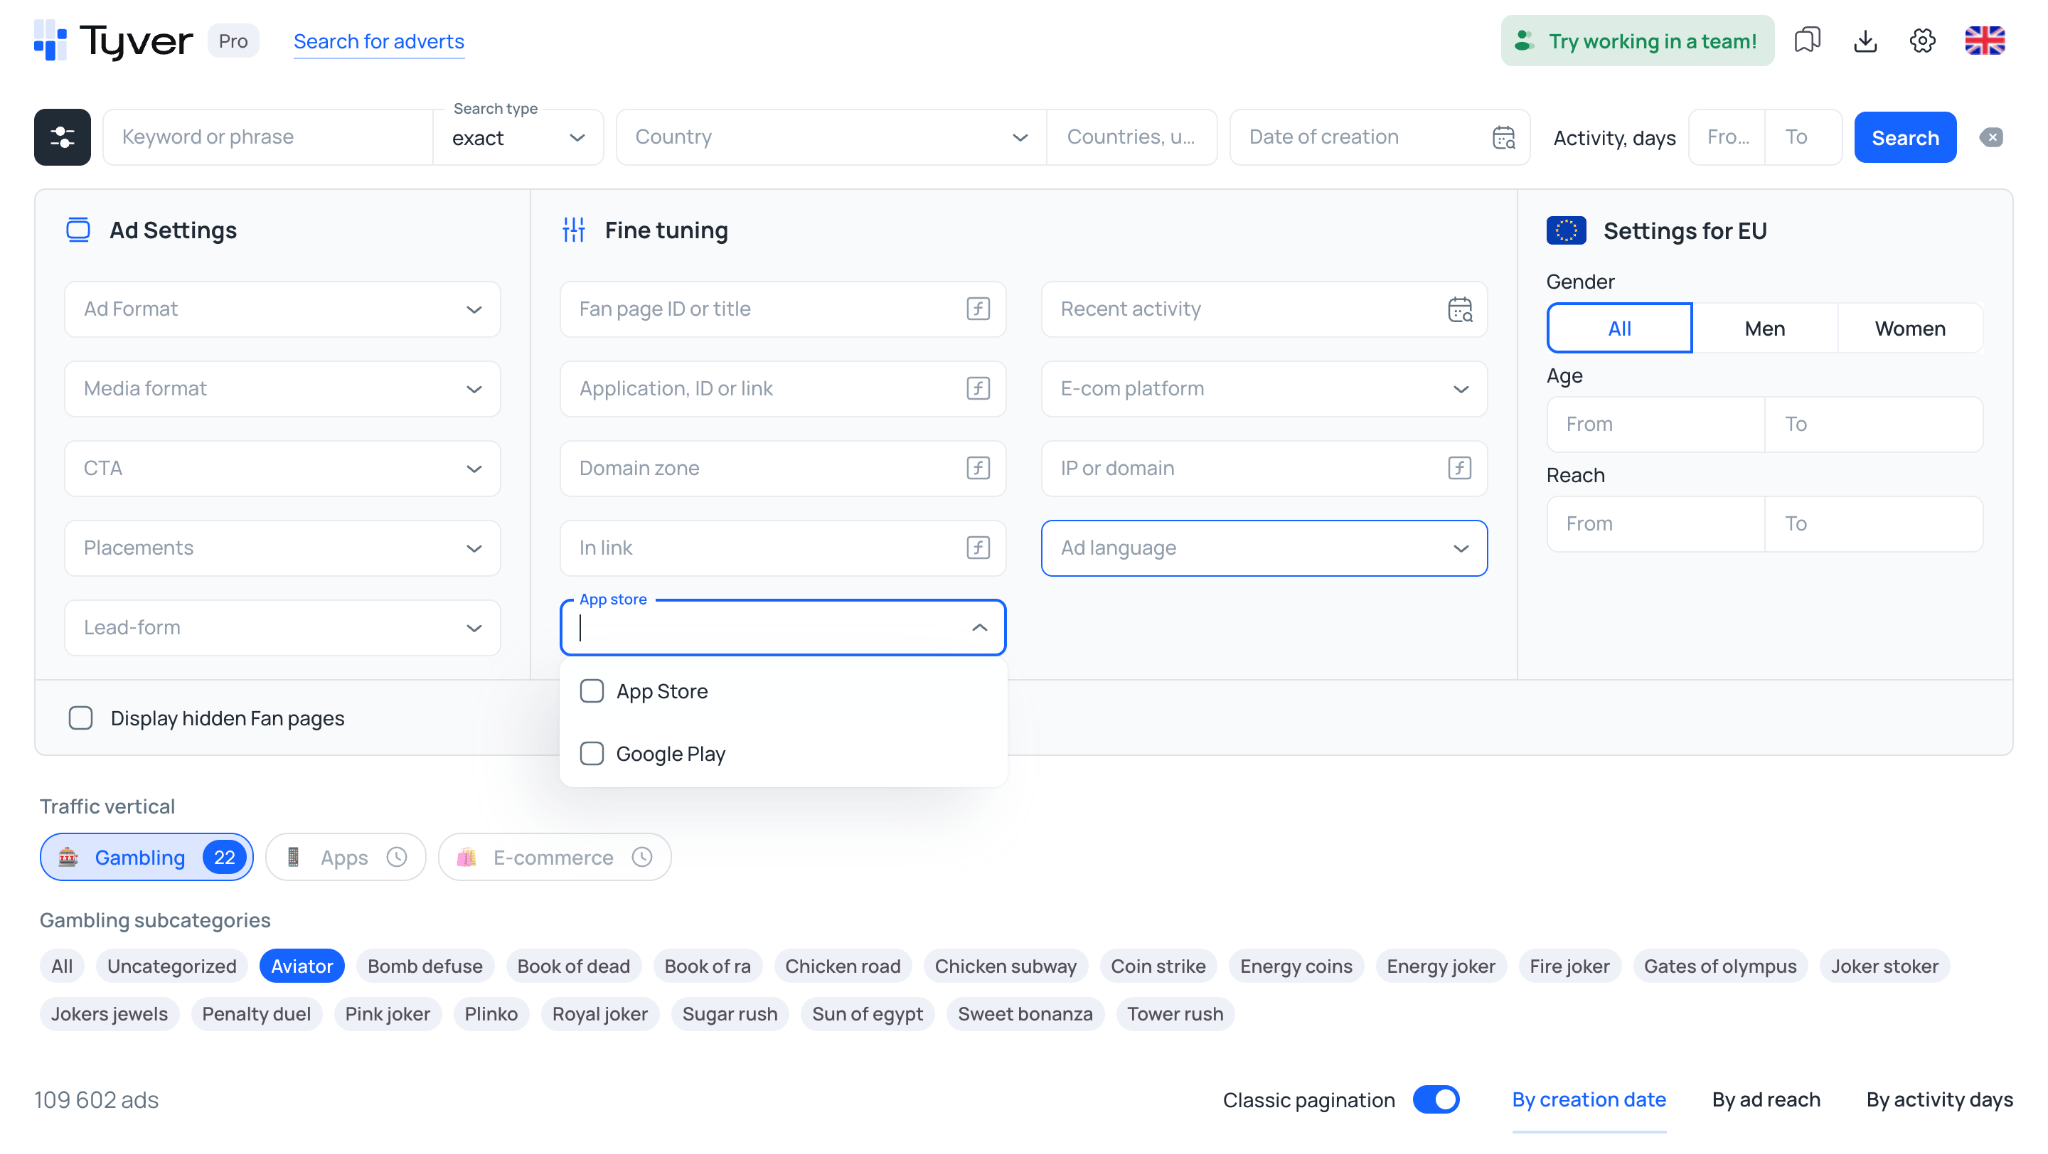Click Countries, u... input field
The image size is (2048, 1154).
[1131, 137]
